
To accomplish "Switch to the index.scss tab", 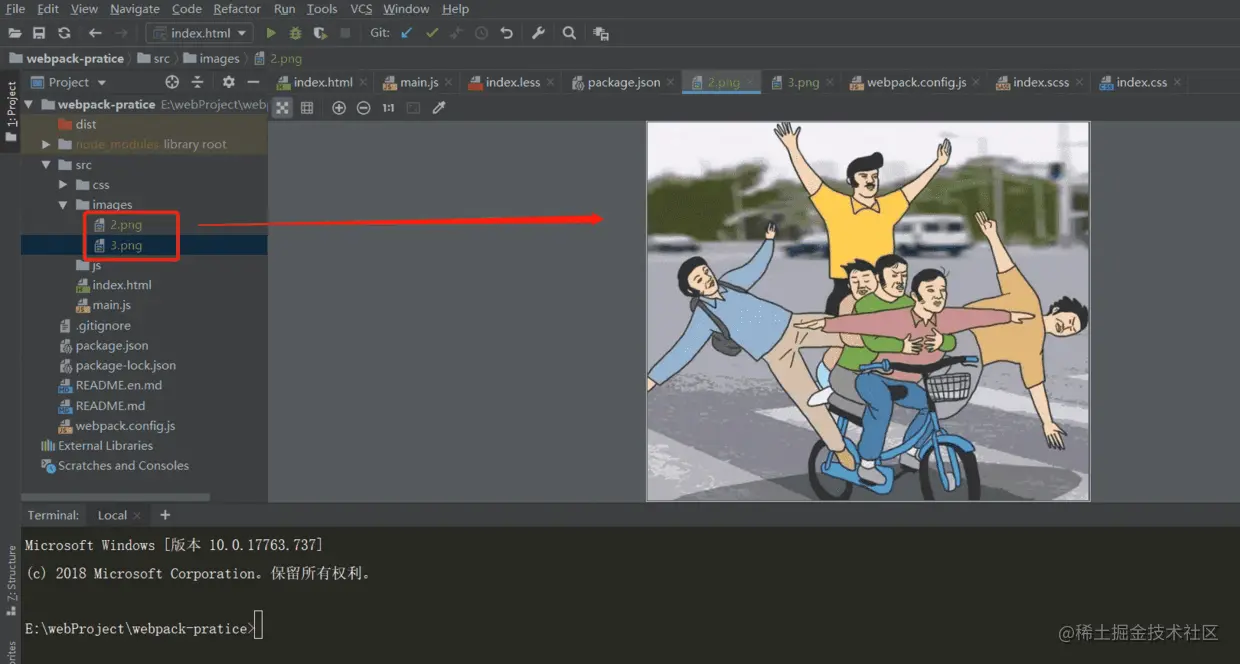I will point(1041,82).
